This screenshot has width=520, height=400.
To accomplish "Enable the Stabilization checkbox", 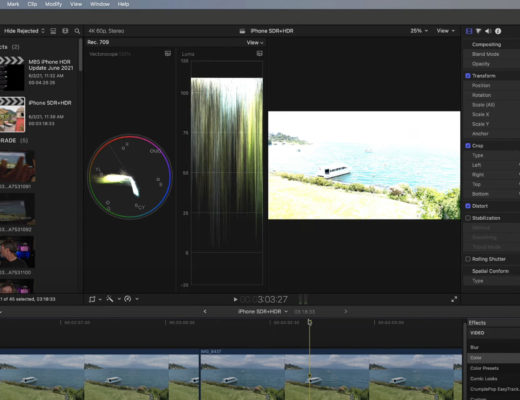I will click(x=468, y=218).
